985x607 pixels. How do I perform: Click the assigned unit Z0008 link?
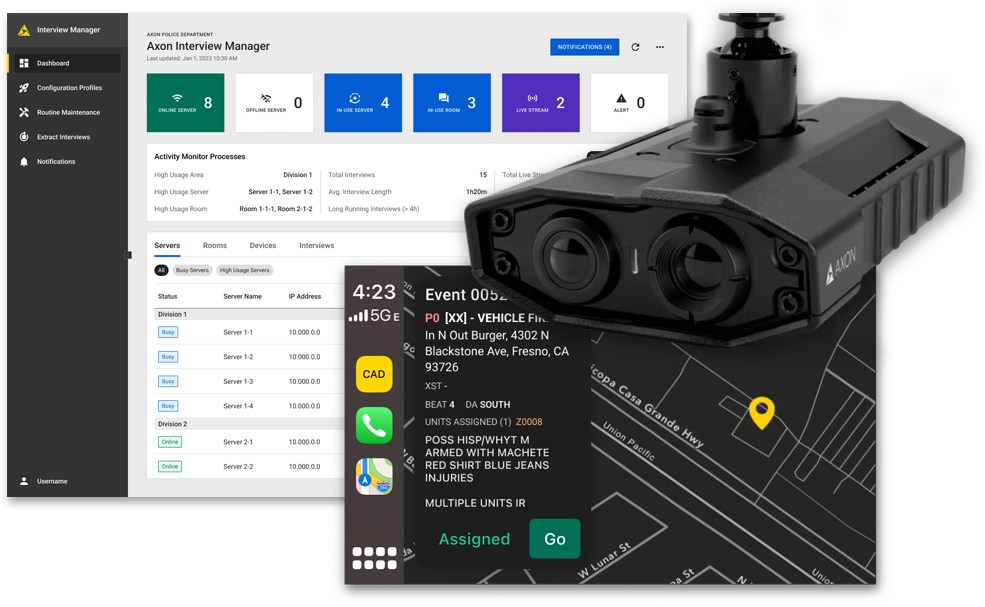click(529, 422)
